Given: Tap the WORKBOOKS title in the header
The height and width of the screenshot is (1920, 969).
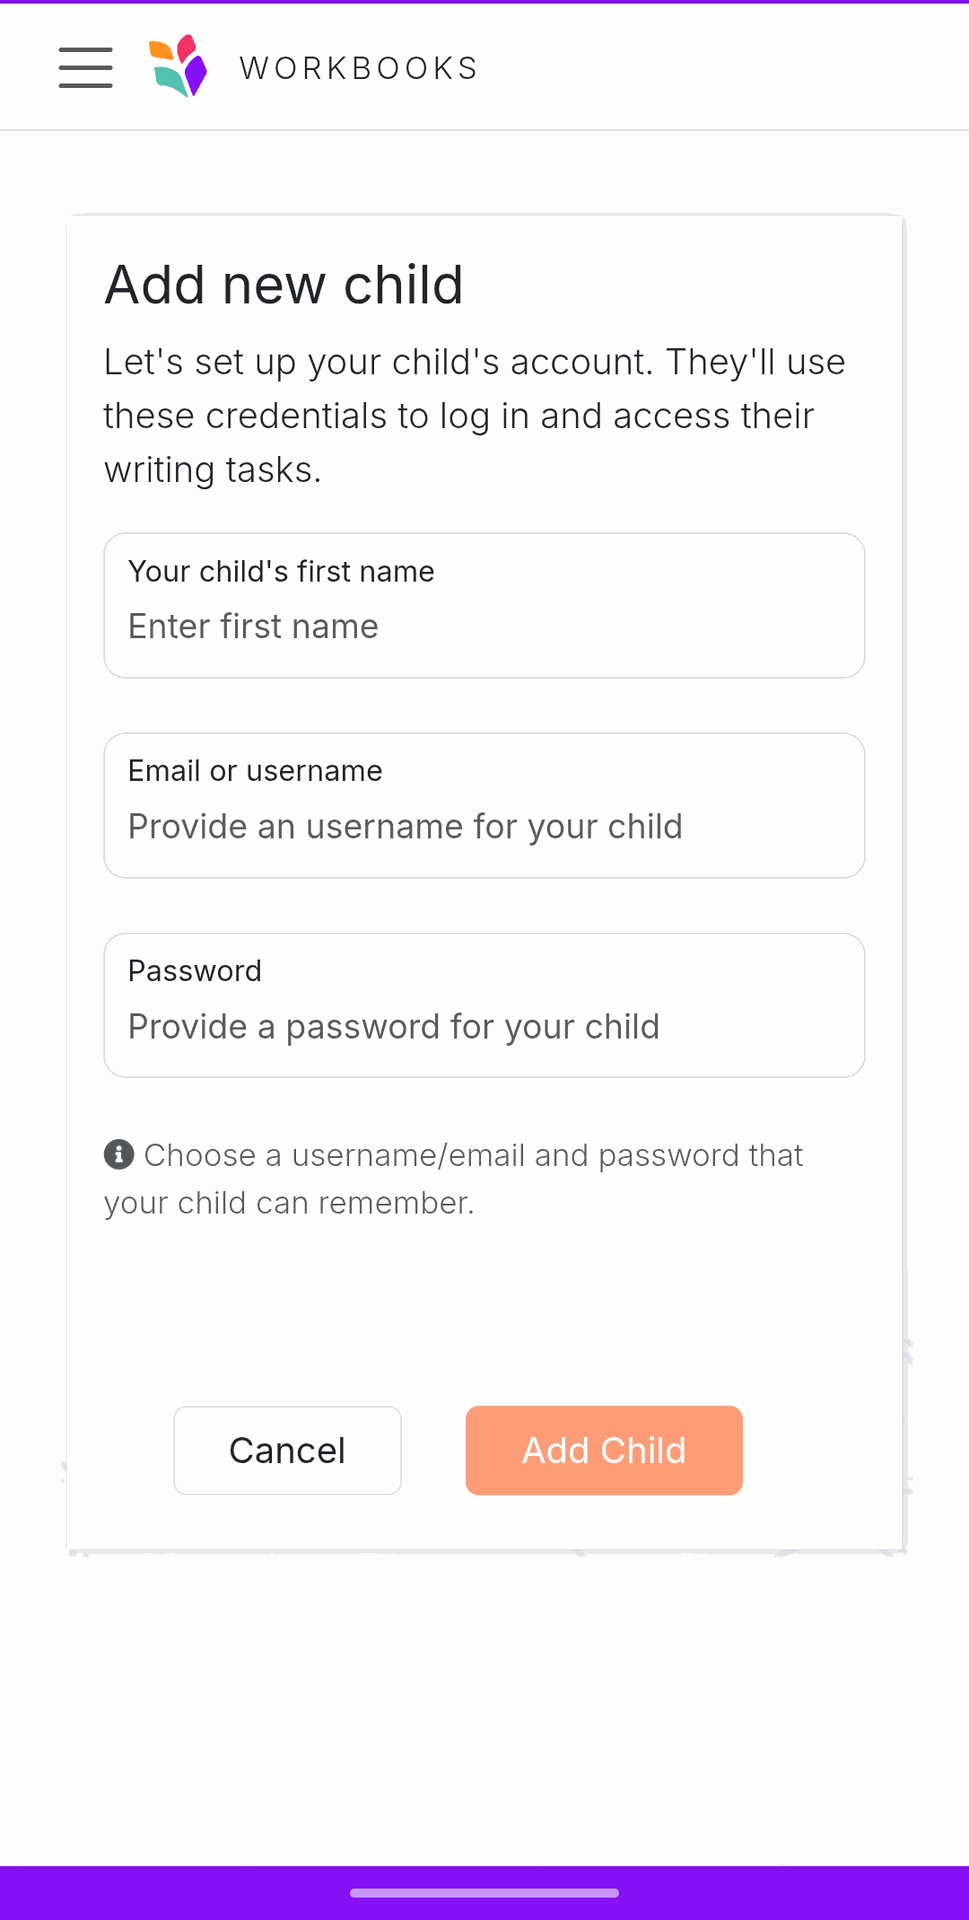Looking at the screenshot, I should tap(359, 68).
